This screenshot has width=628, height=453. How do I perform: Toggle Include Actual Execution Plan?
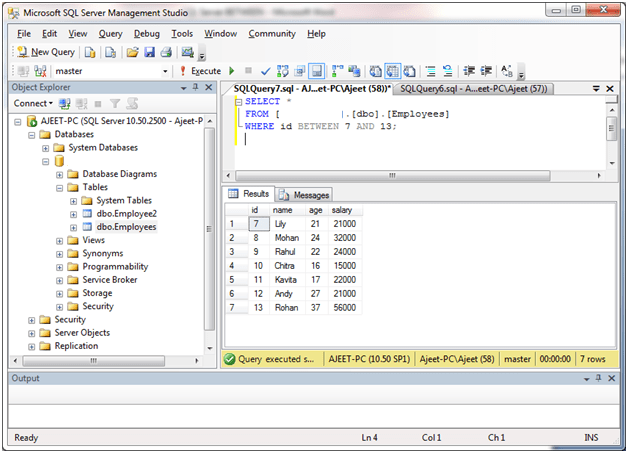(x=337, y=71)
